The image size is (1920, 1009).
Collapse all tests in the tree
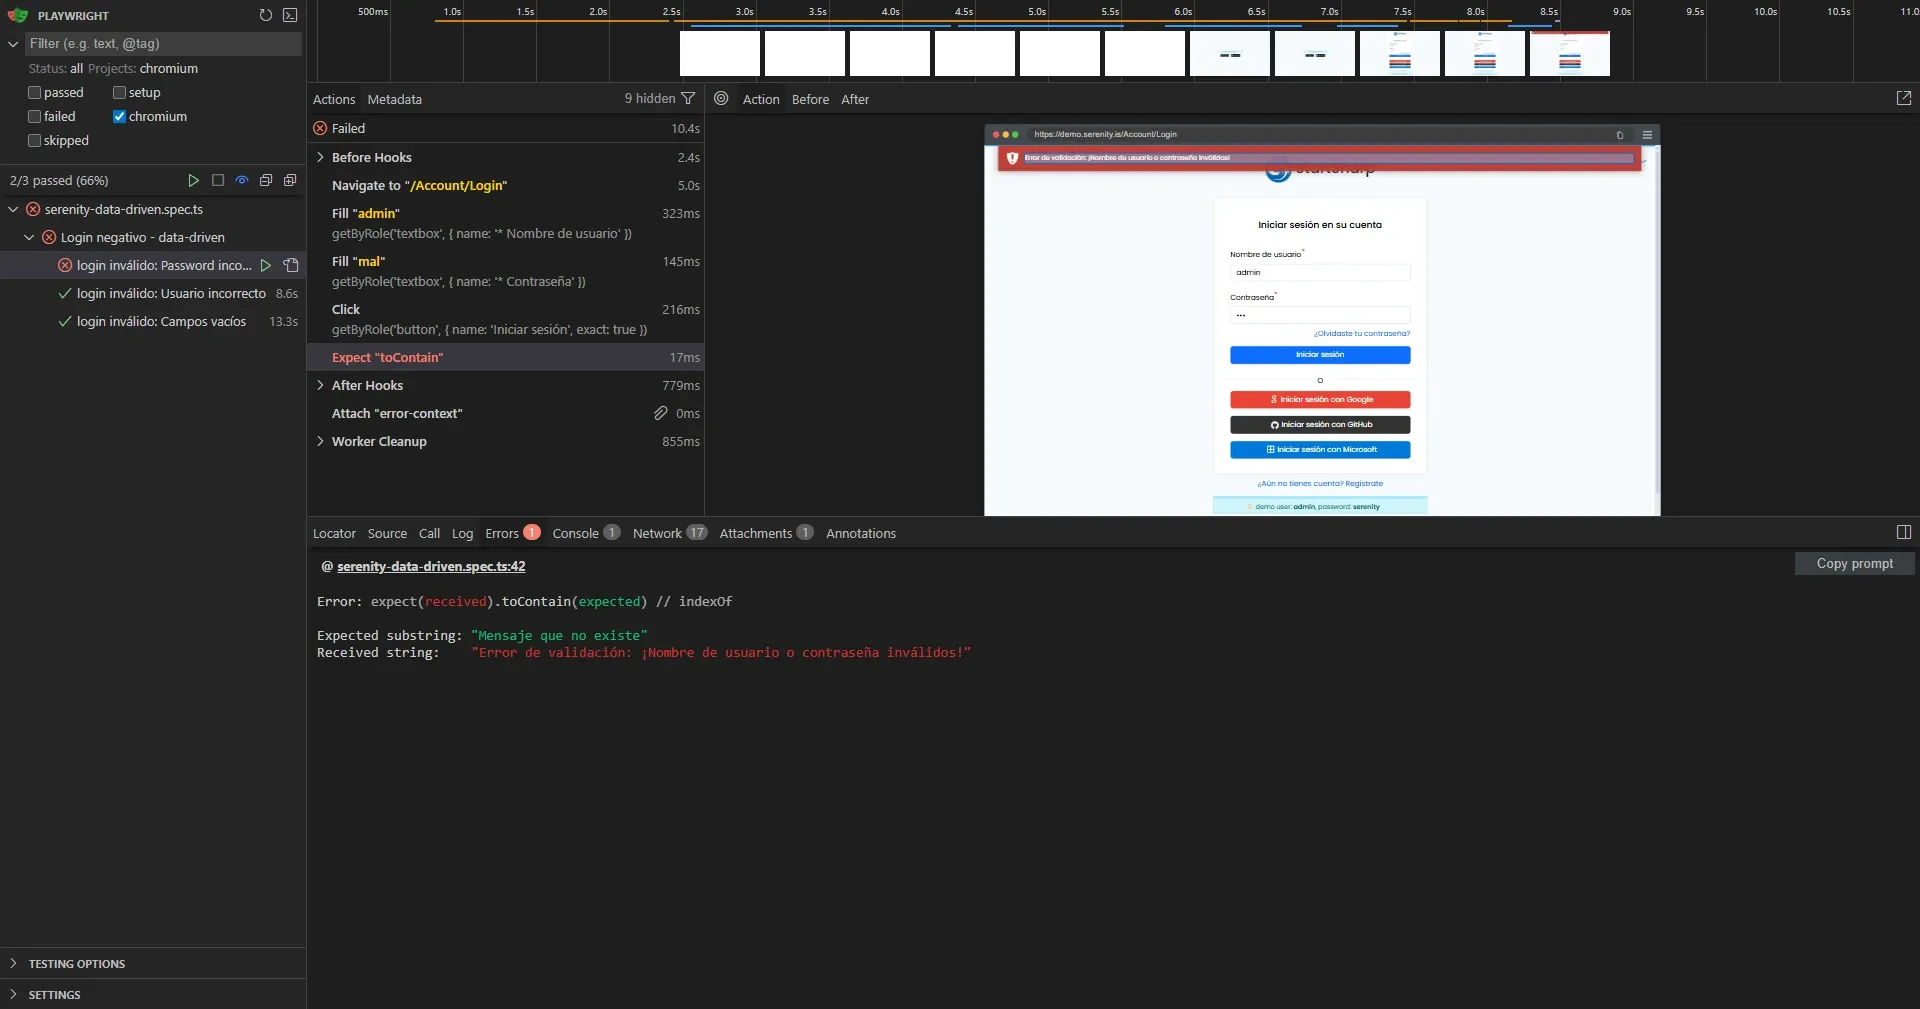(265, 180)
